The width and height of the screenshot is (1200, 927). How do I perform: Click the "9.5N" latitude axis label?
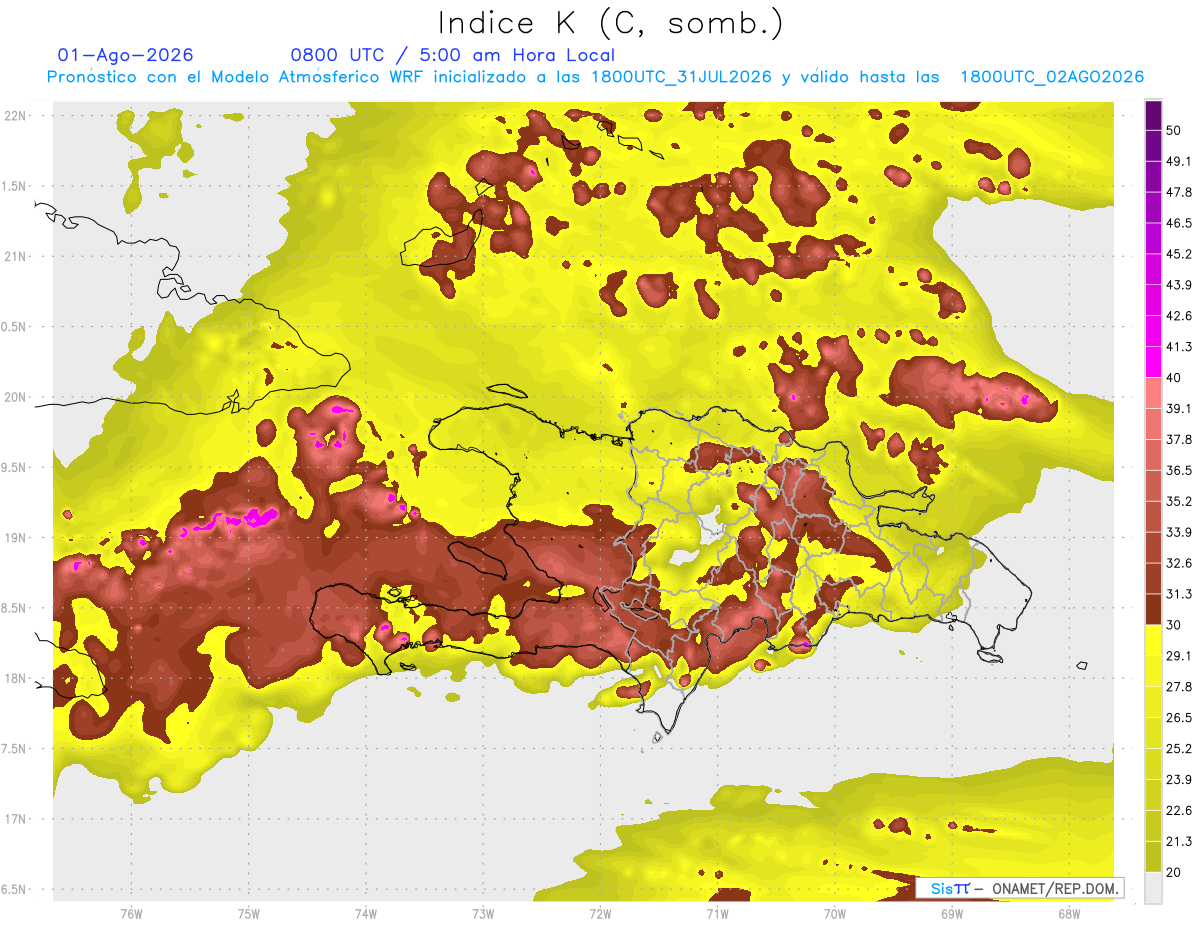click(x=14, y=467)
